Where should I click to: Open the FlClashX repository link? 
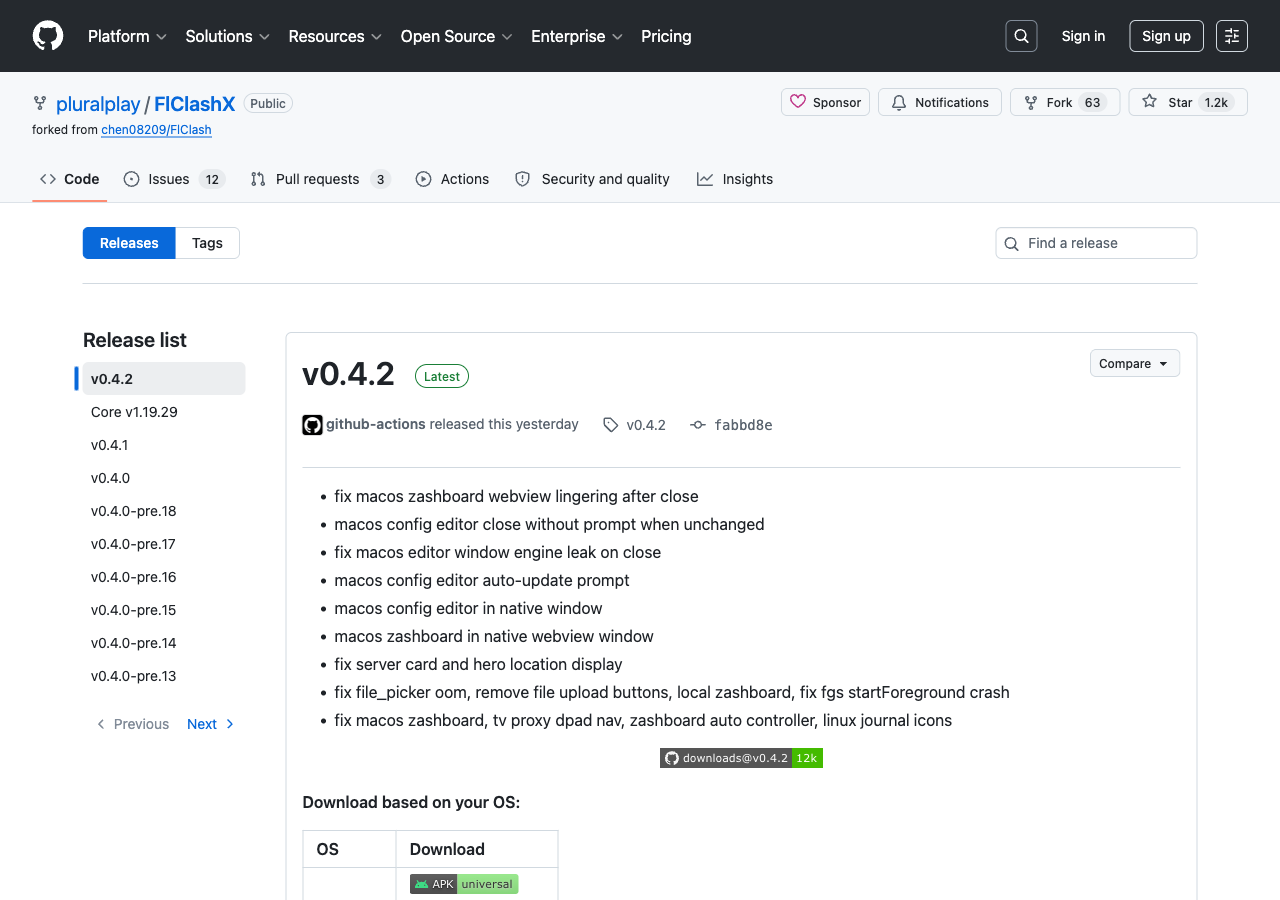(195, 104)
